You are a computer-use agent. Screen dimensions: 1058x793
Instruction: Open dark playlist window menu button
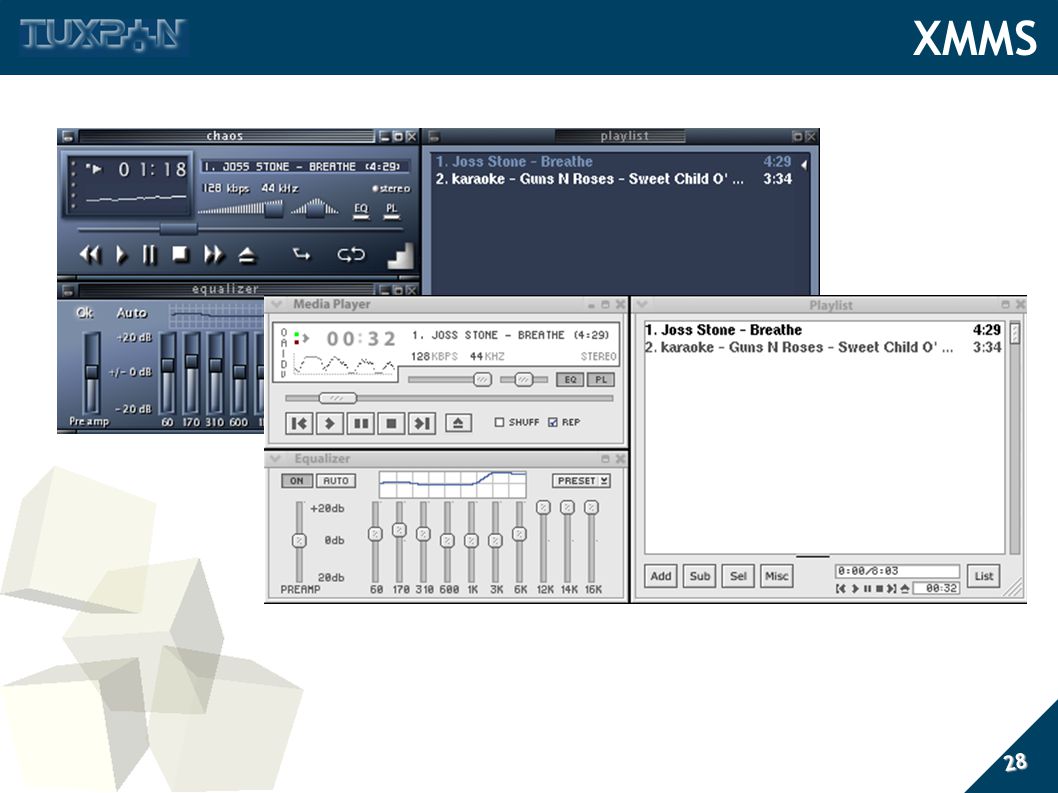point(434,136)
